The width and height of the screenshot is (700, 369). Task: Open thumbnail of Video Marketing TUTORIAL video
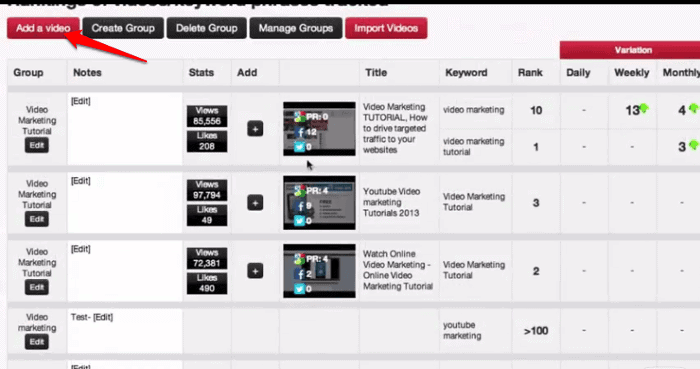319,129
